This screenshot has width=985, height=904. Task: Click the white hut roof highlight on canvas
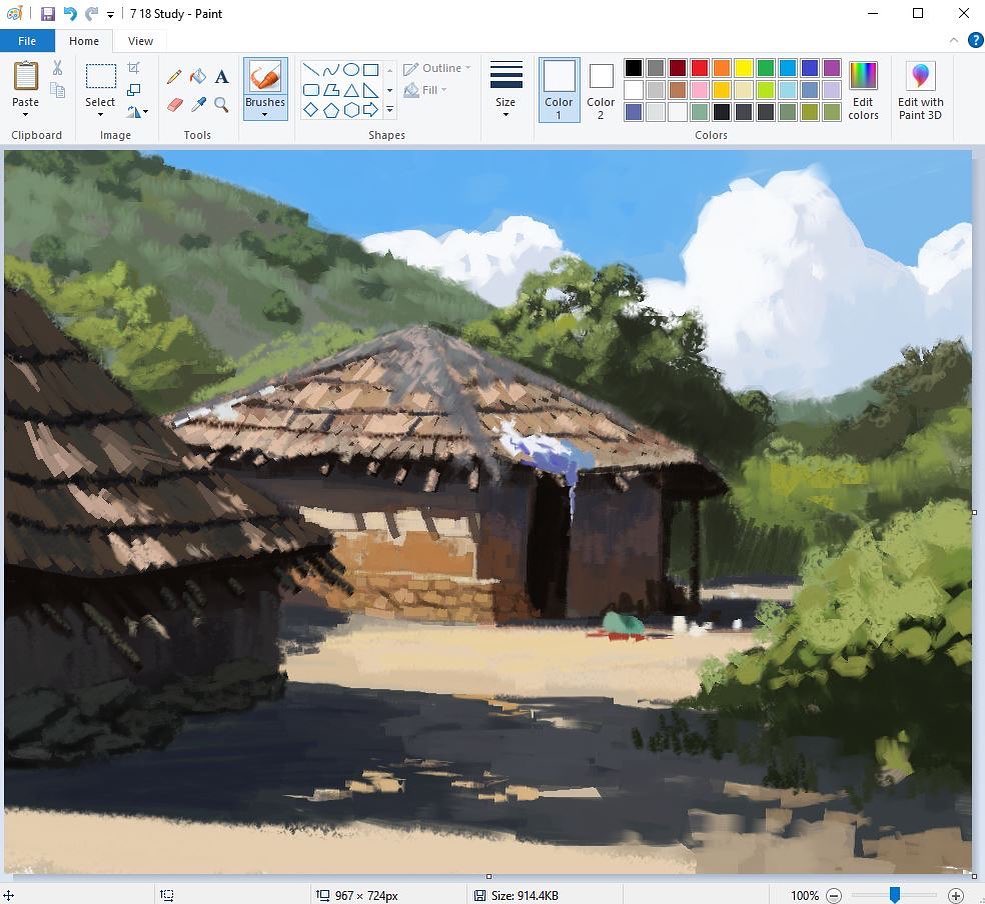pos(536,446)
